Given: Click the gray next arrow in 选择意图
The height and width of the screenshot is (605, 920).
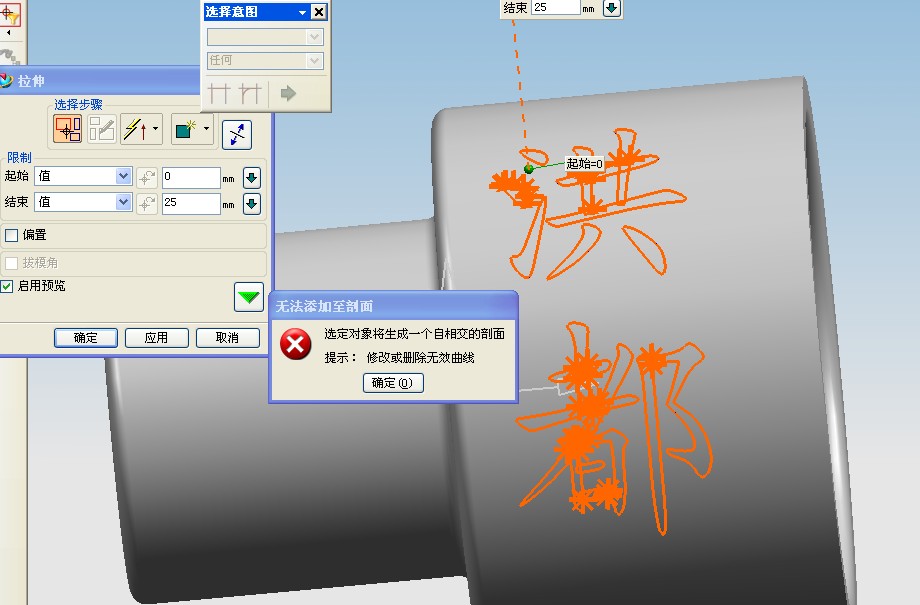Looking at the screenshot, I should pyautogui.click(x=288, y=93).
